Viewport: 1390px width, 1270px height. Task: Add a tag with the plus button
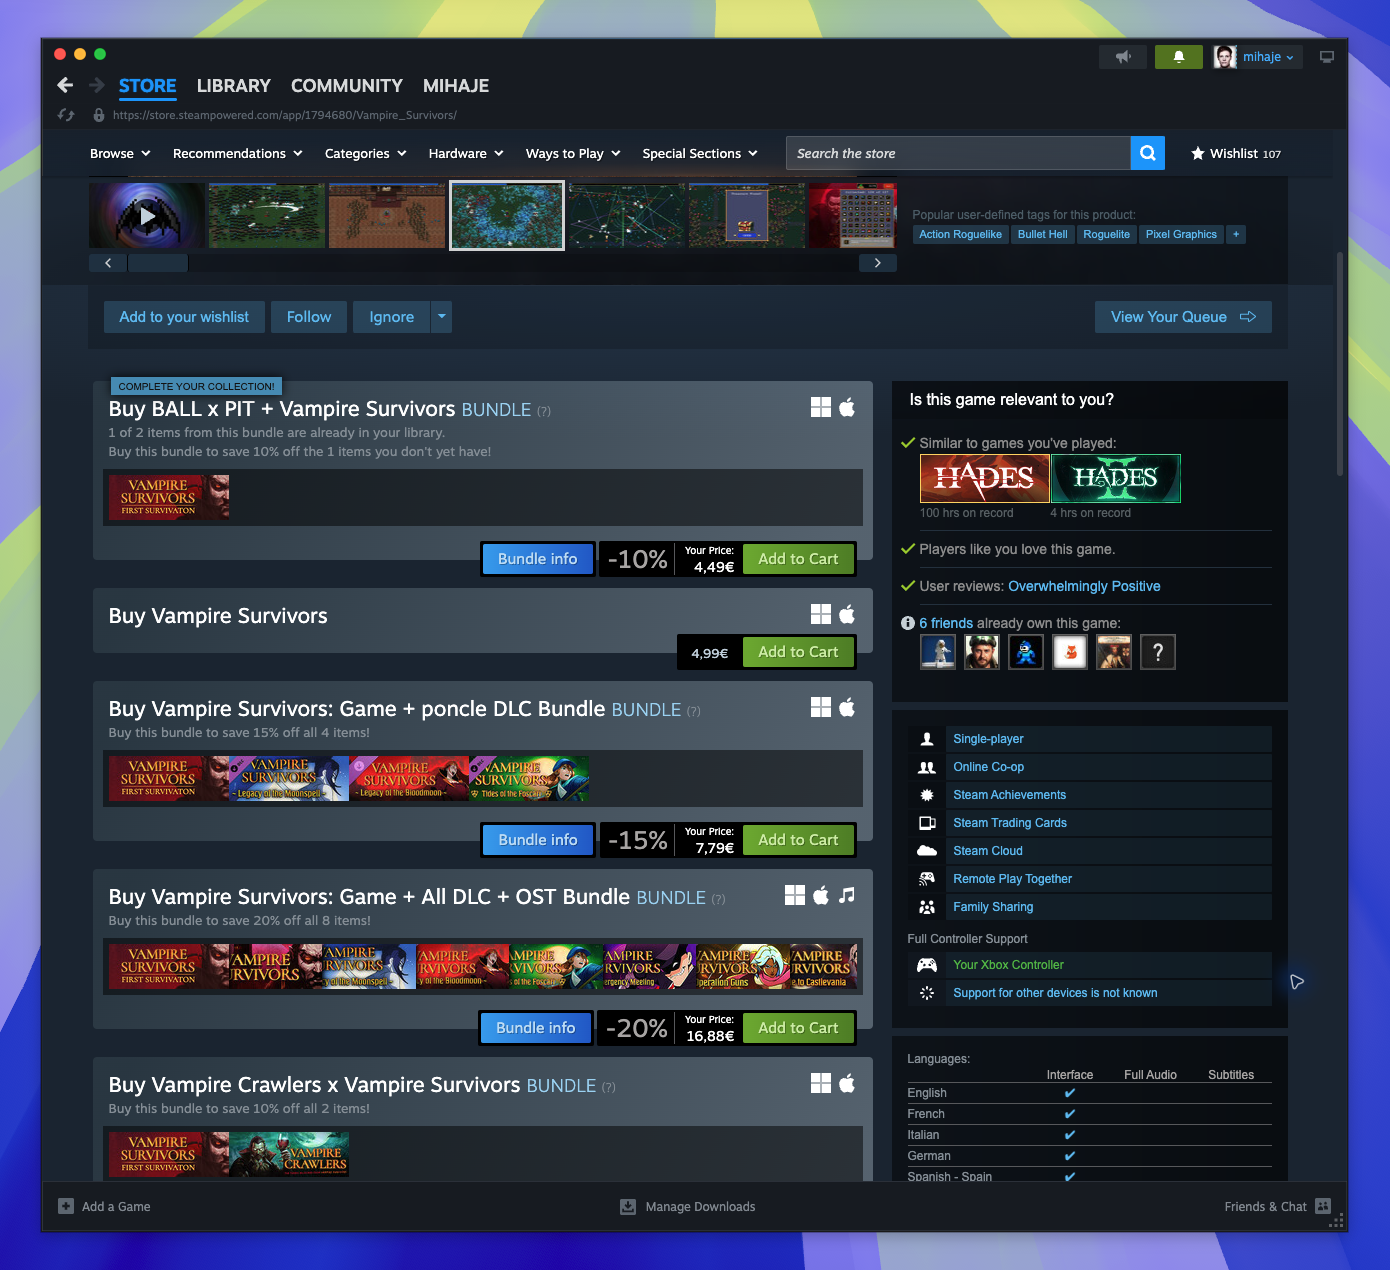coord(1236,234)
